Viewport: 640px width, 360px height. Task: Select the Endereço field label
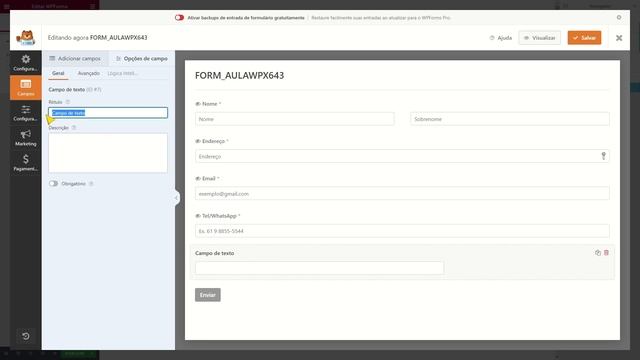click(x=213, y=141)
